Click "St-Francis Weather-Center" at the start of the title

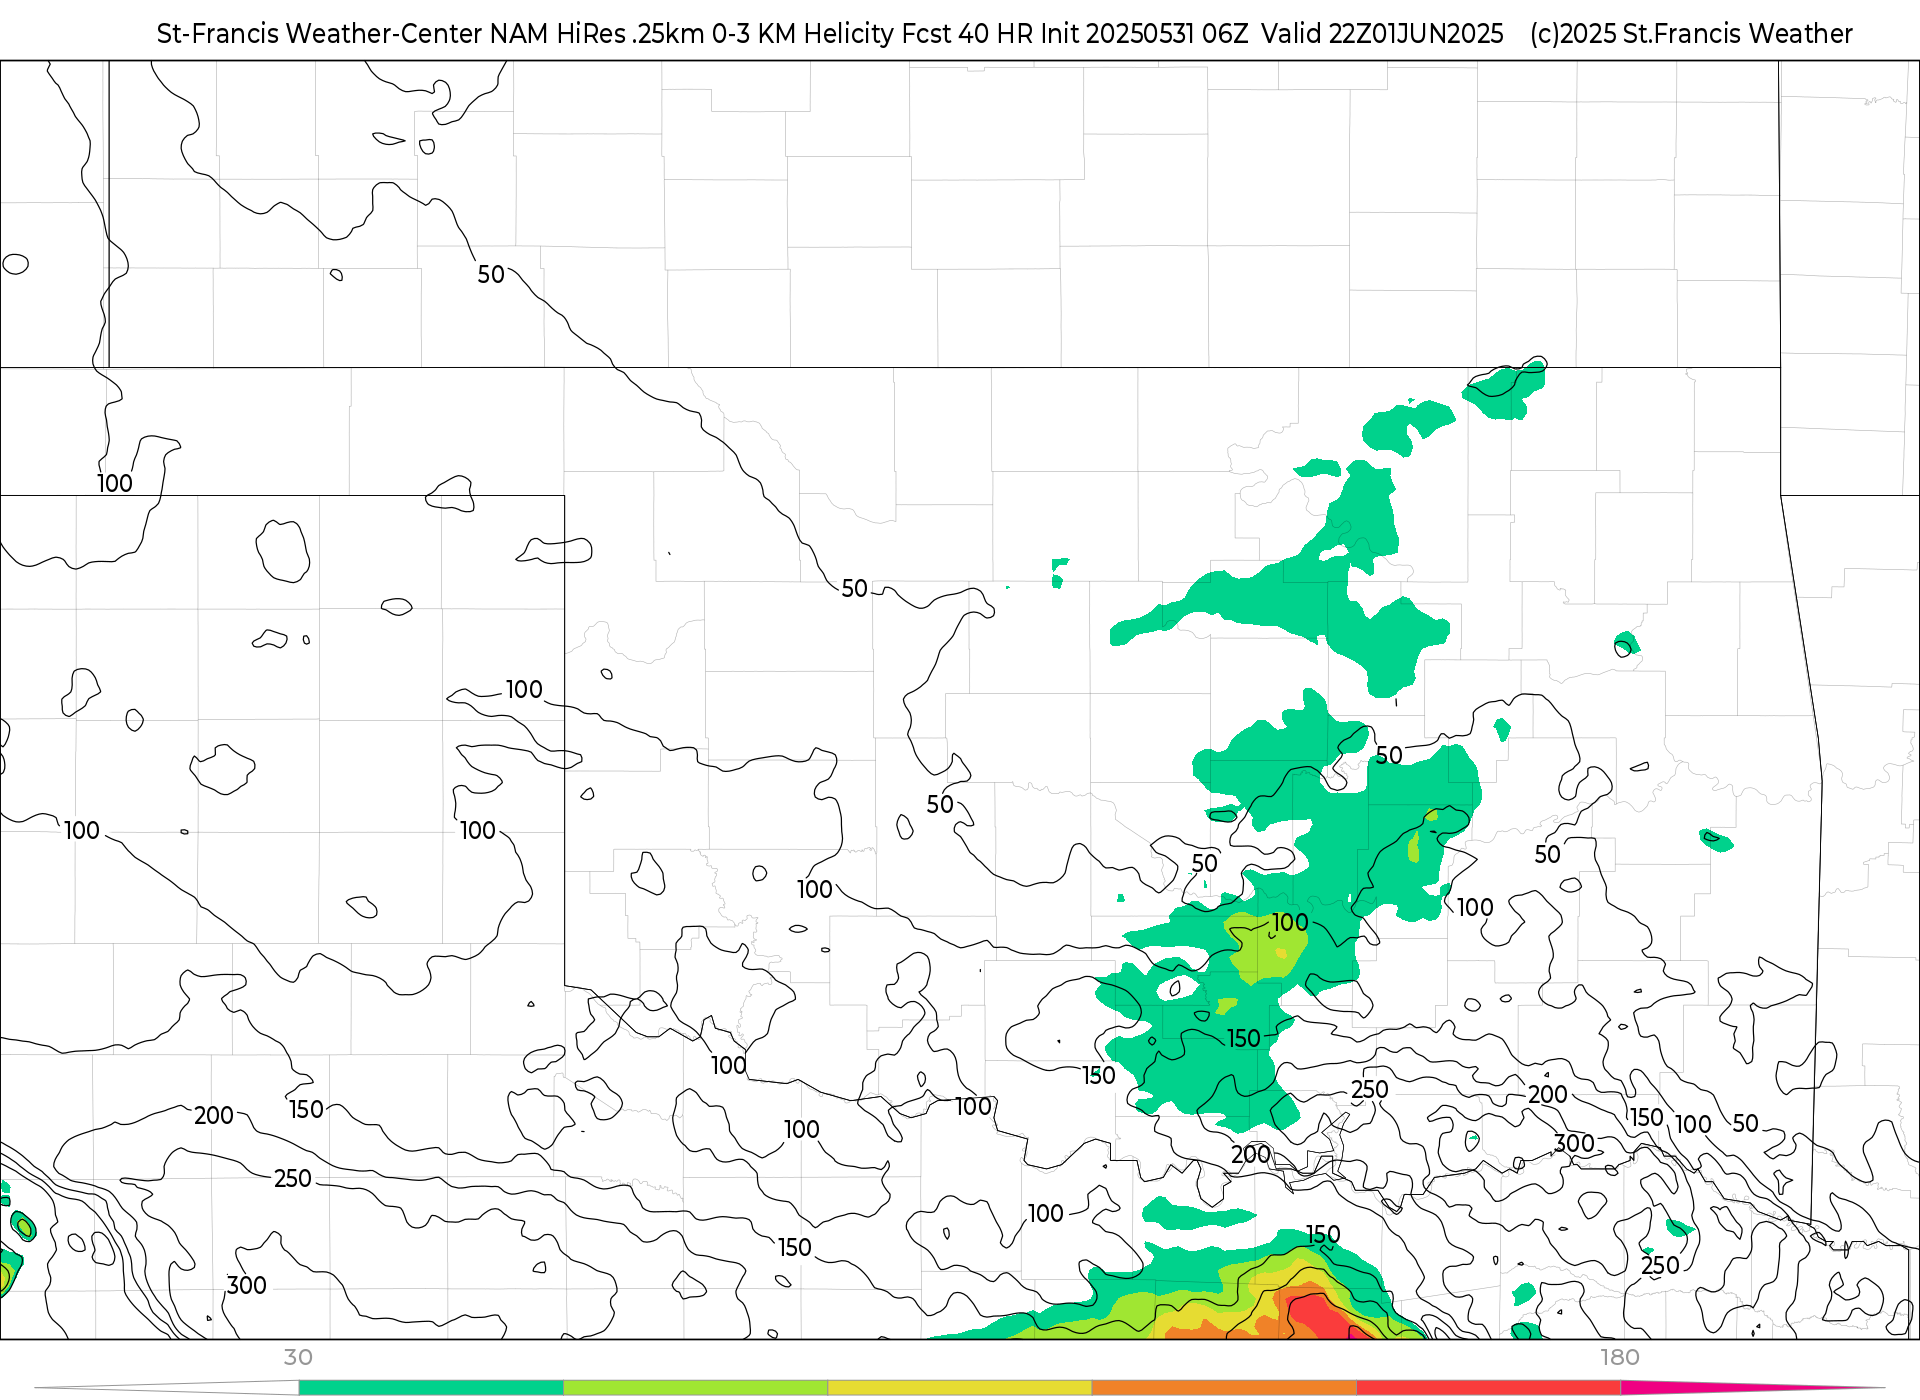click(320, 34)
